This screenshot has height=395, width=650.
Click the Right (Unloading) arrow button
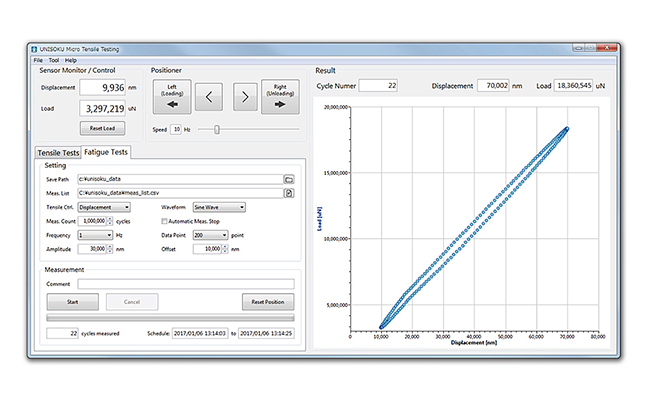pyautogui.click(x=280, y=97)
